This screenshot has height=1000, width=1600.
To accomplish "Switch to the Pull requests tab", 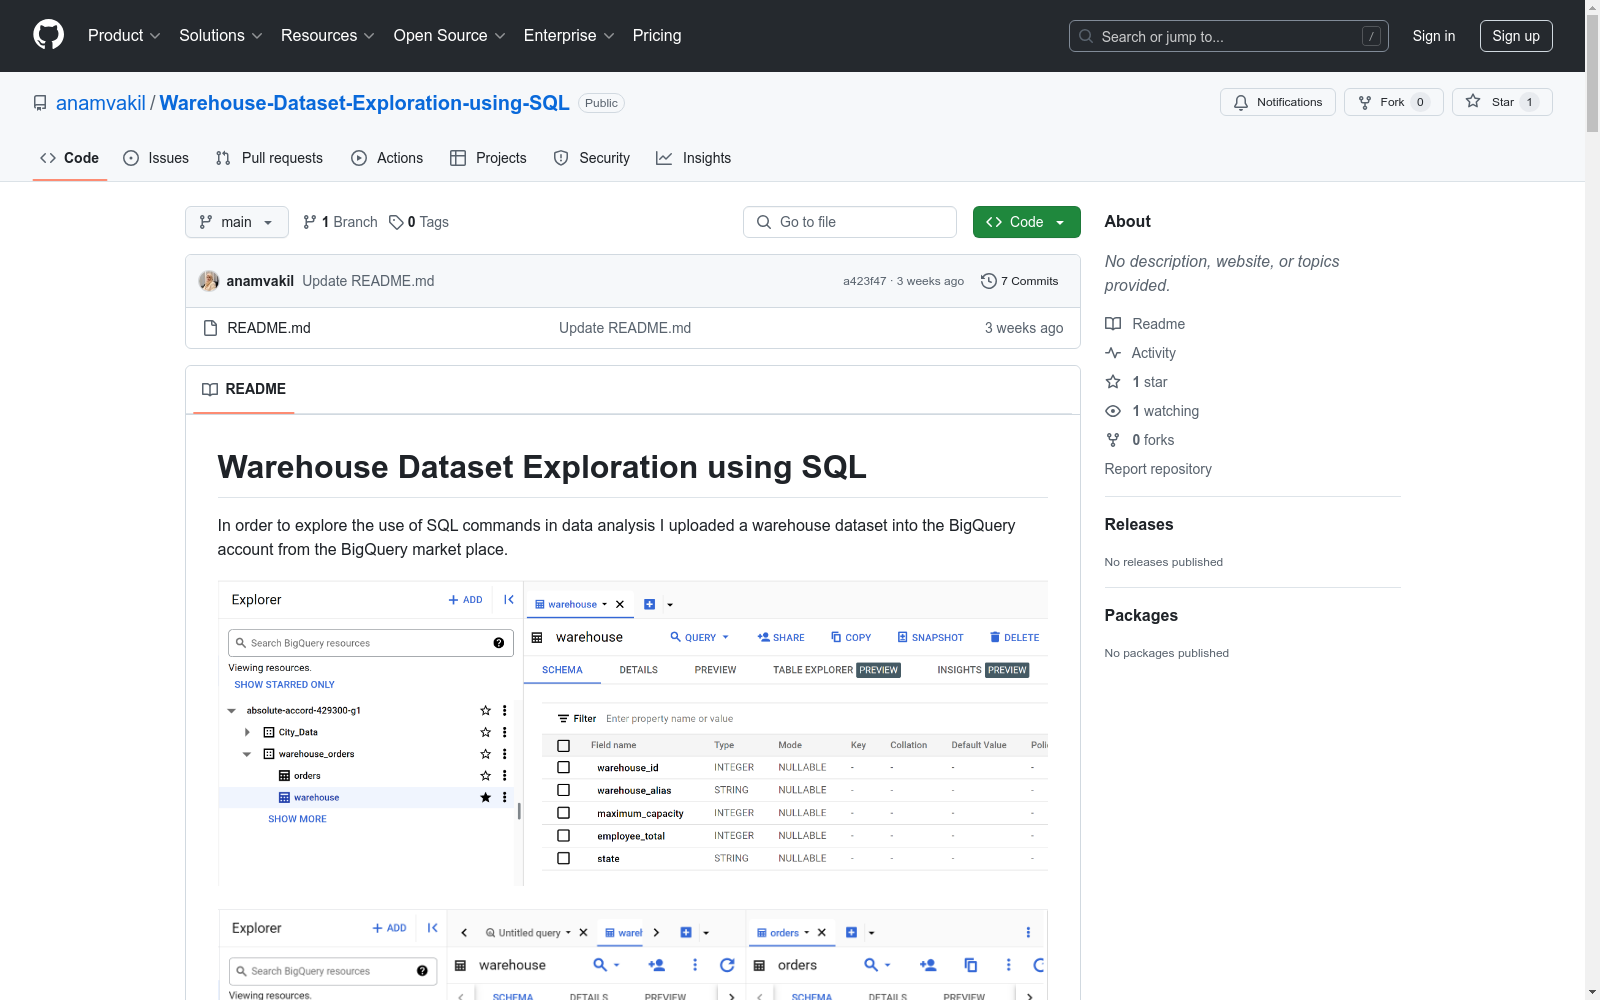I will coord(269,158).
